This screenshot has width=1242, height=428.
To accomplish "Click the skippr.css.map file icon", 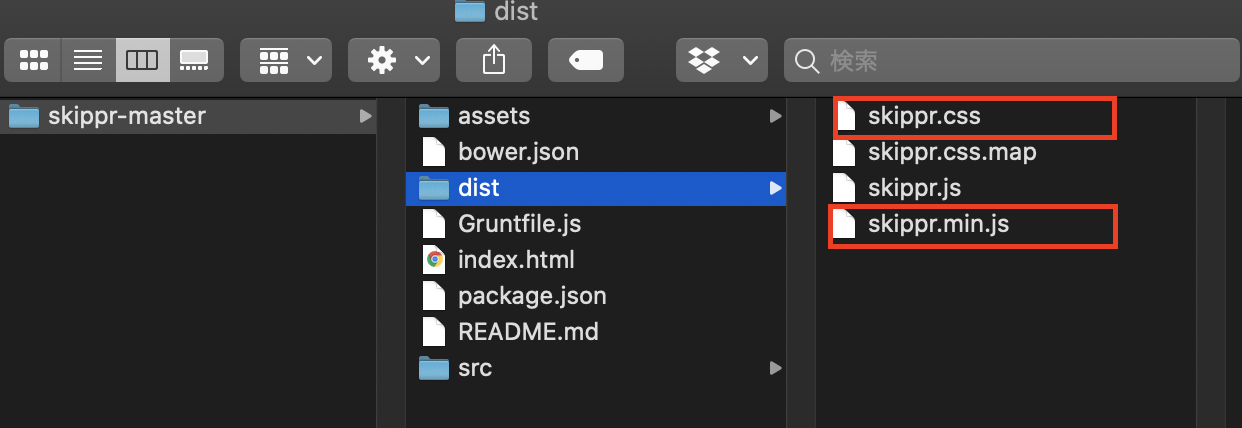I will click(x=846, y=152).
